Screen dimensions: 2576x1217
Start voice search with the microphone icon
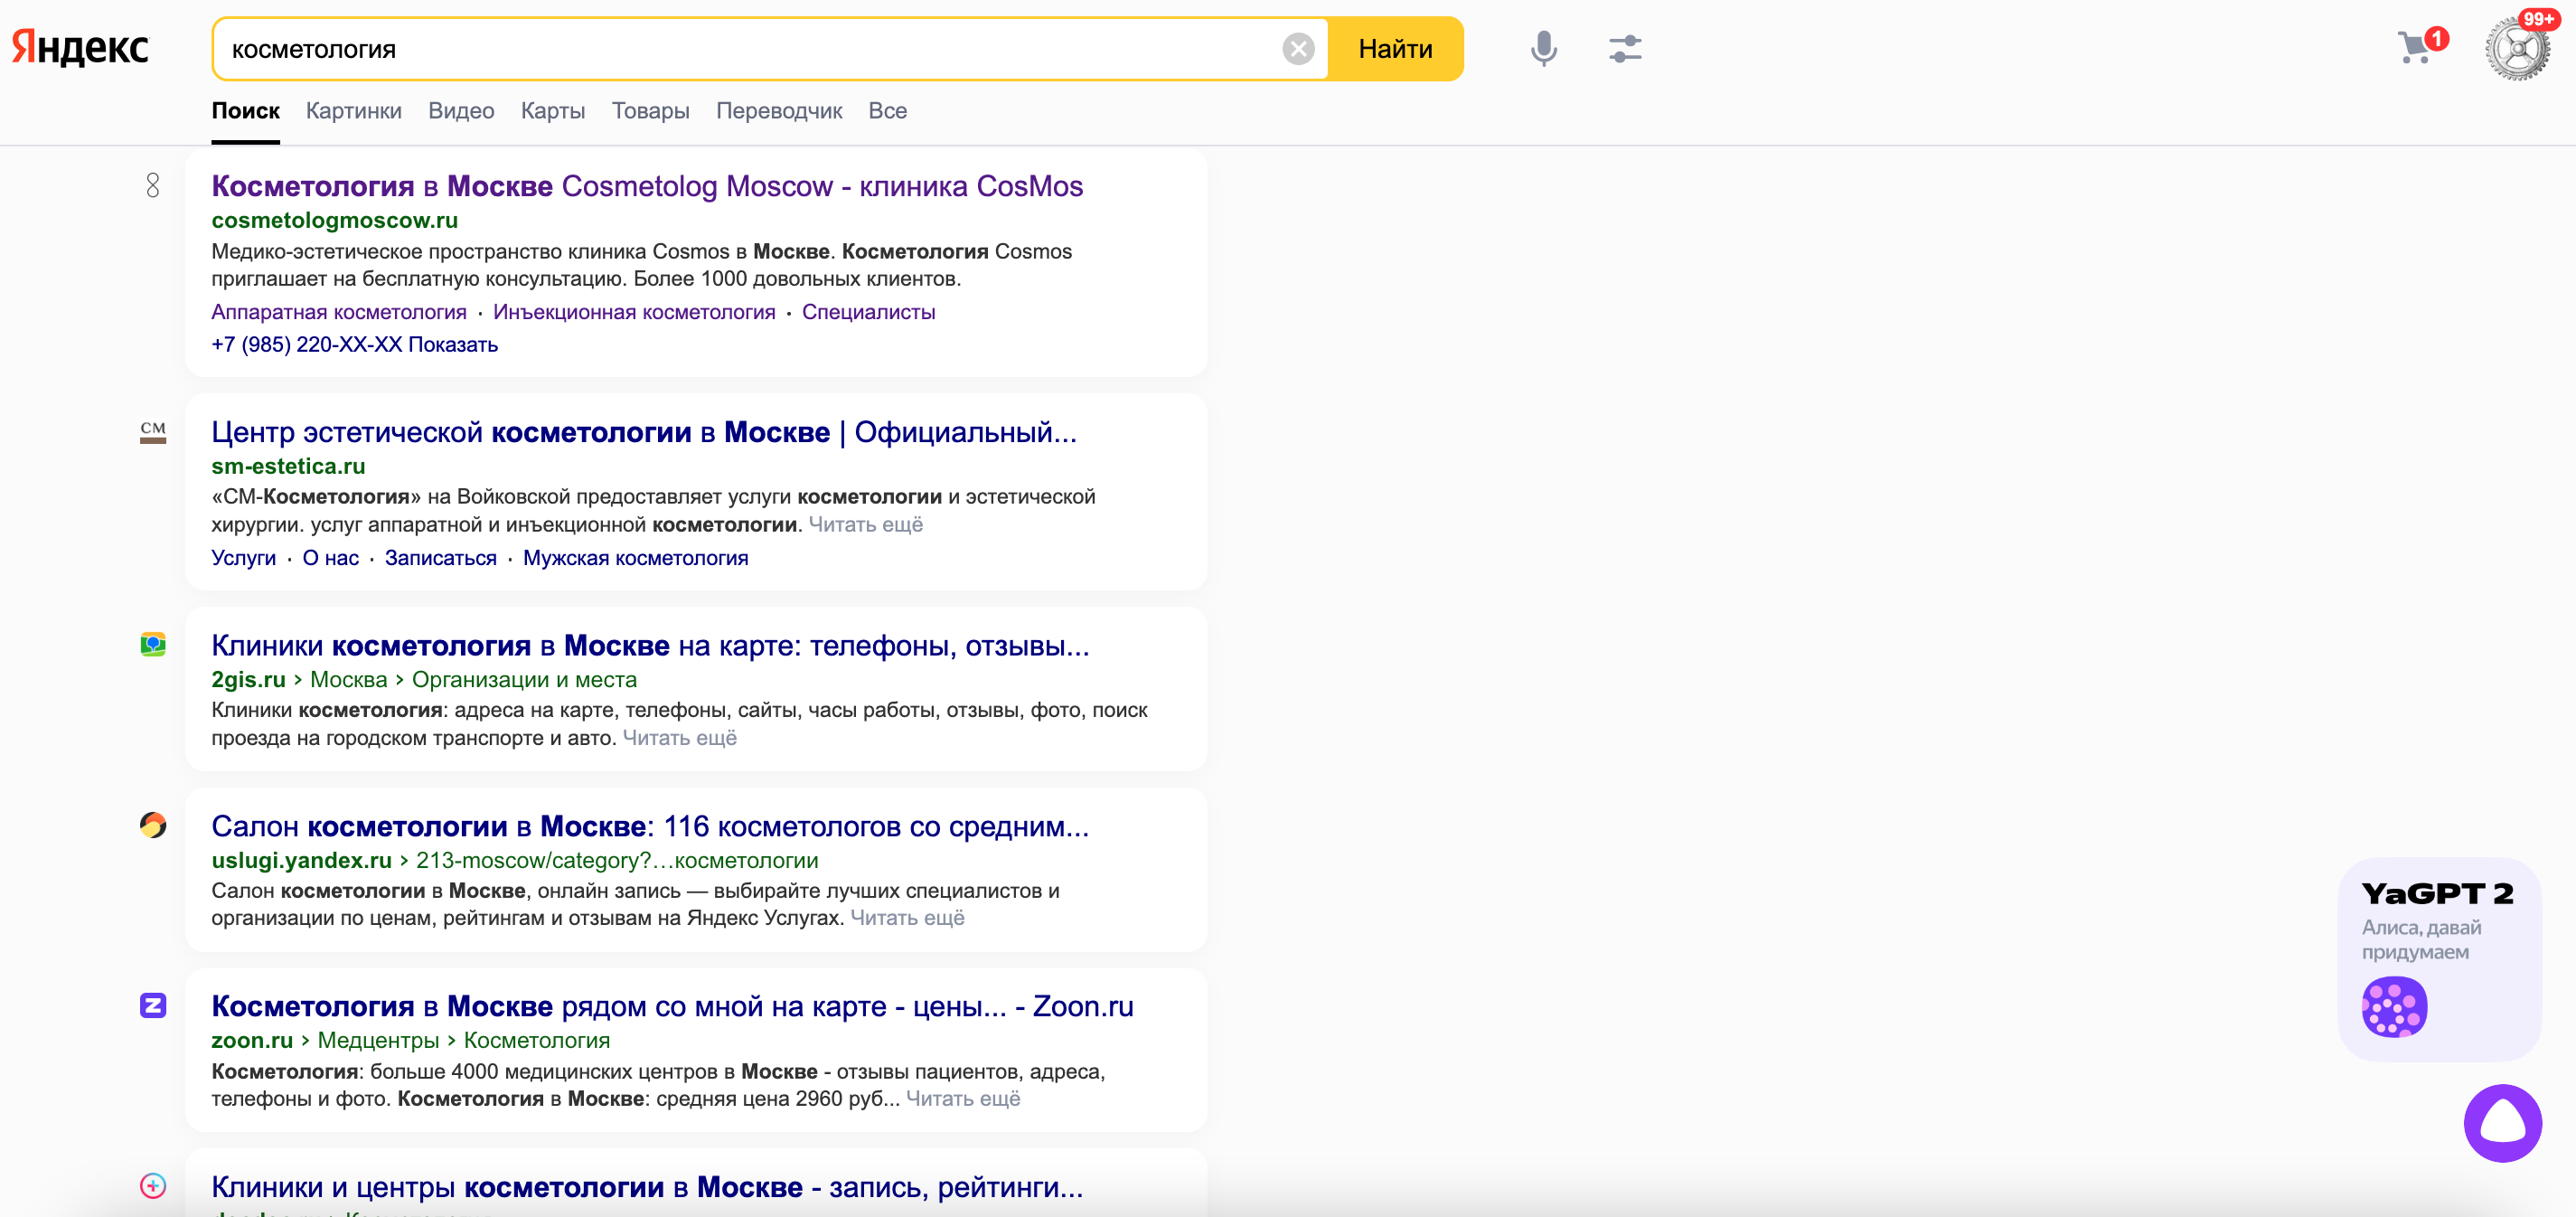(1544, 49)
